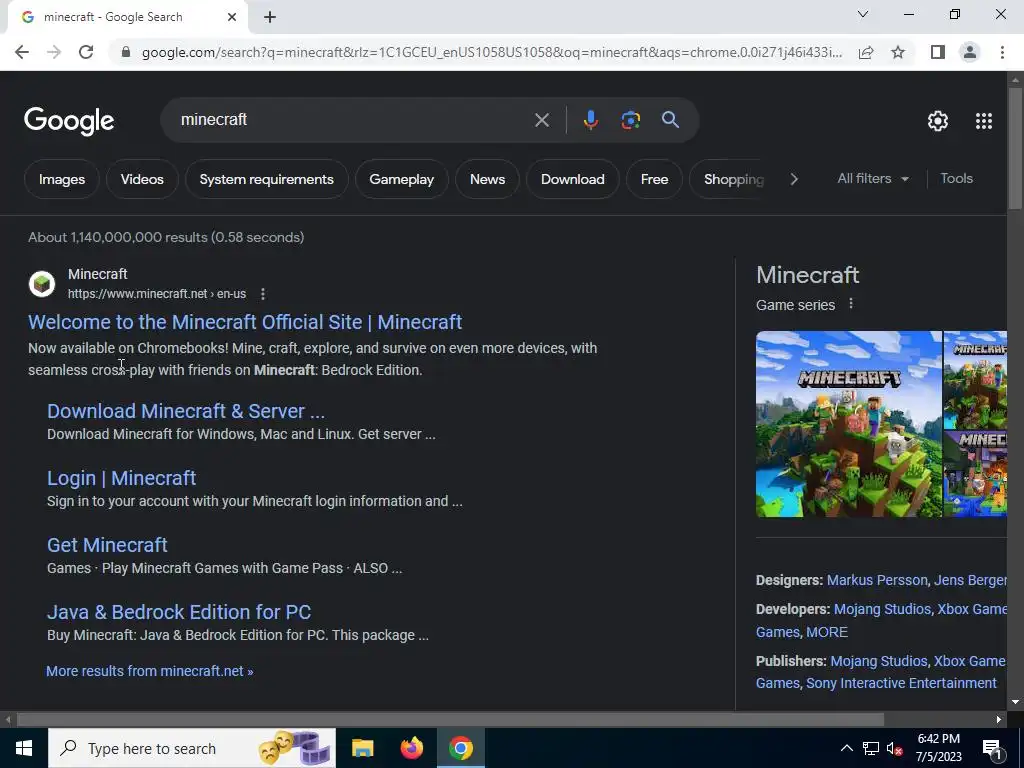The width and height of the screenshot is (1024, 768).
Task: Launch Firefox from the taskbar
Action: 411,748
